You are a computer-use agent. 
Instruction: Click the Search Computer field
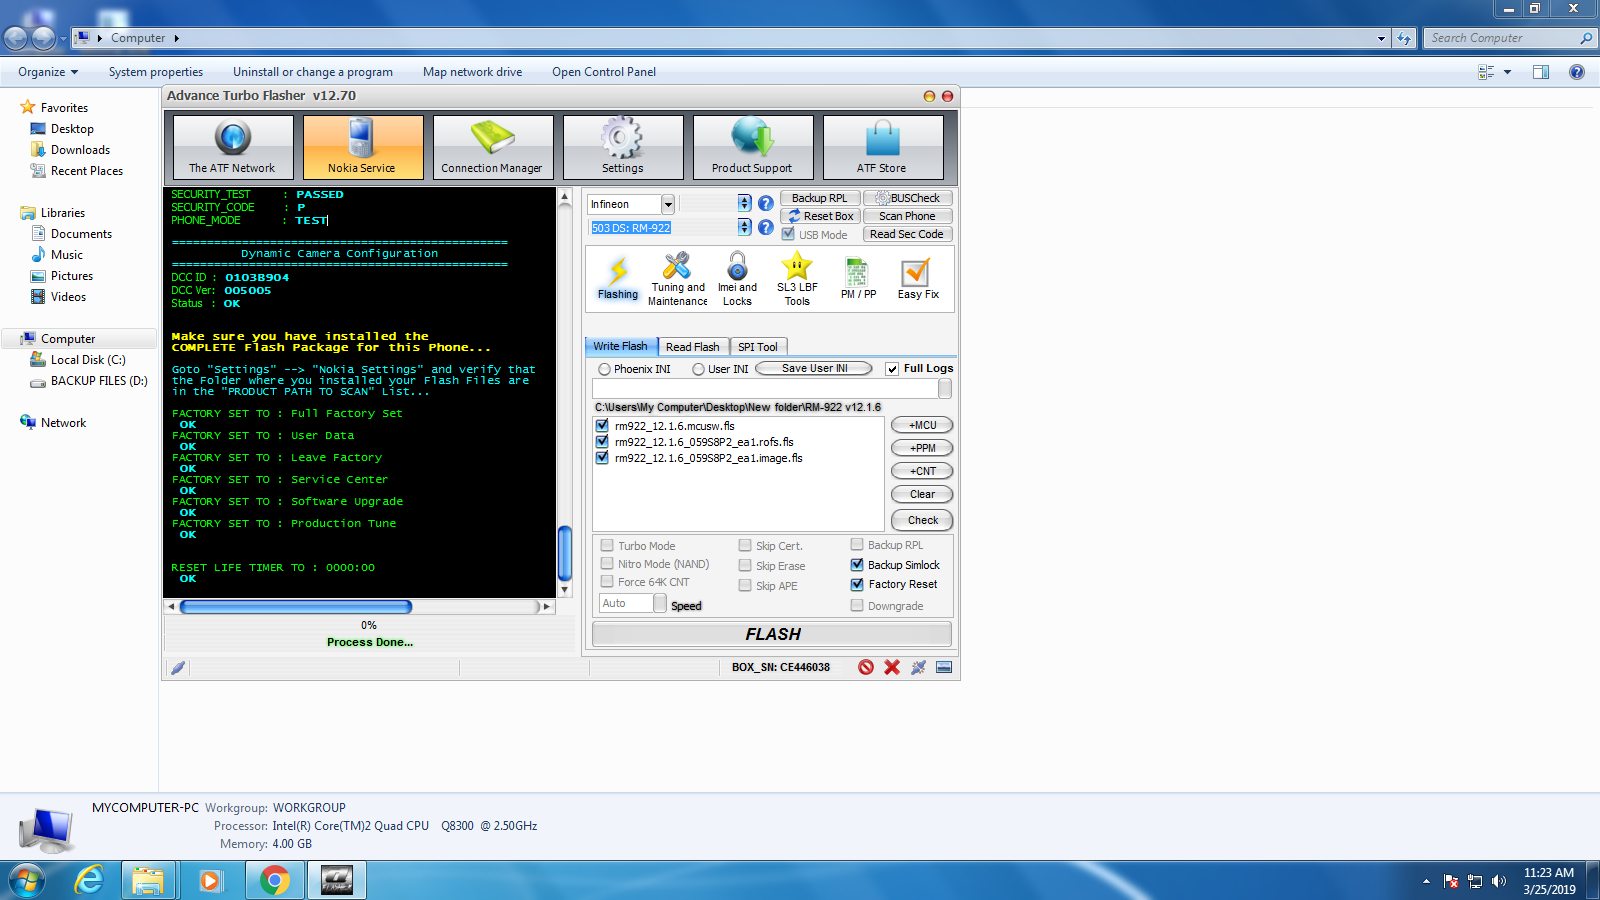[x=1510, y=38]
